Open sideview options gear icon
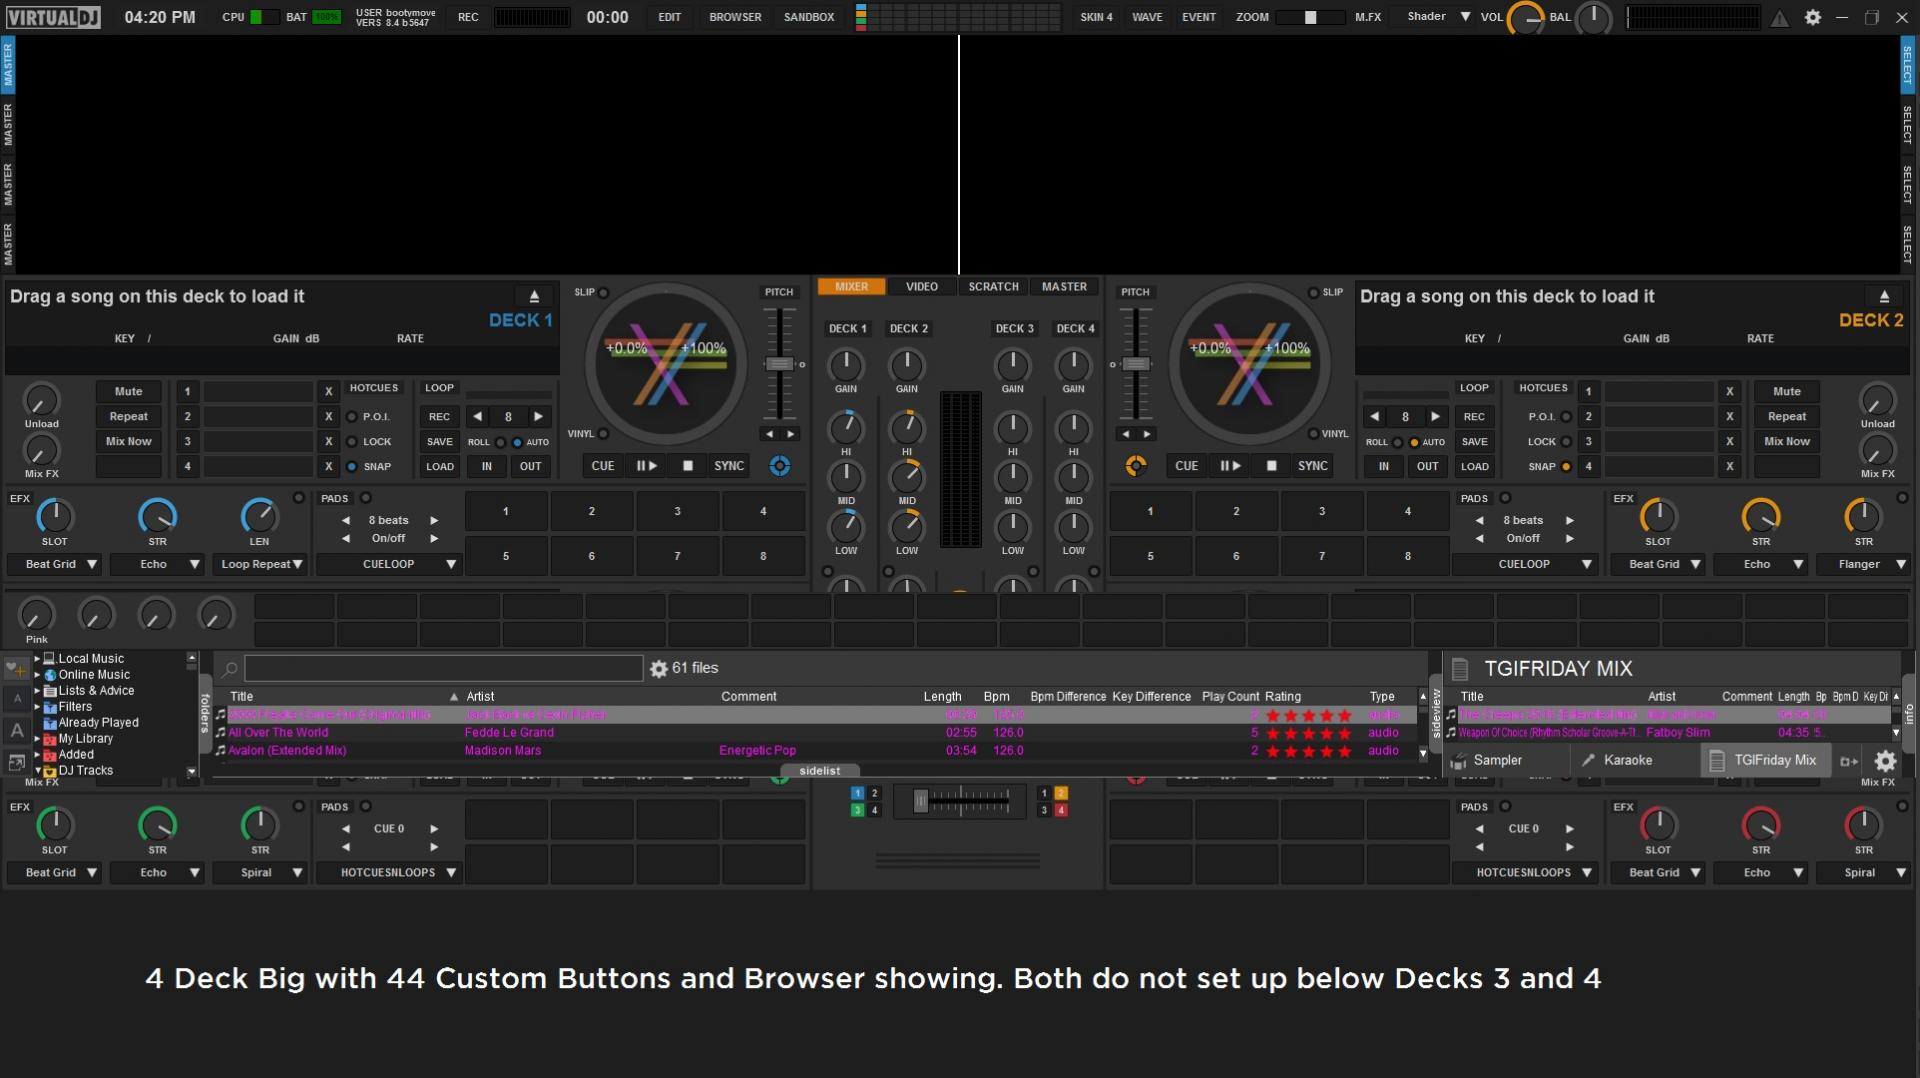Image resolution: width=1920 pixels, height=1078 pixels. point(1885,761)
